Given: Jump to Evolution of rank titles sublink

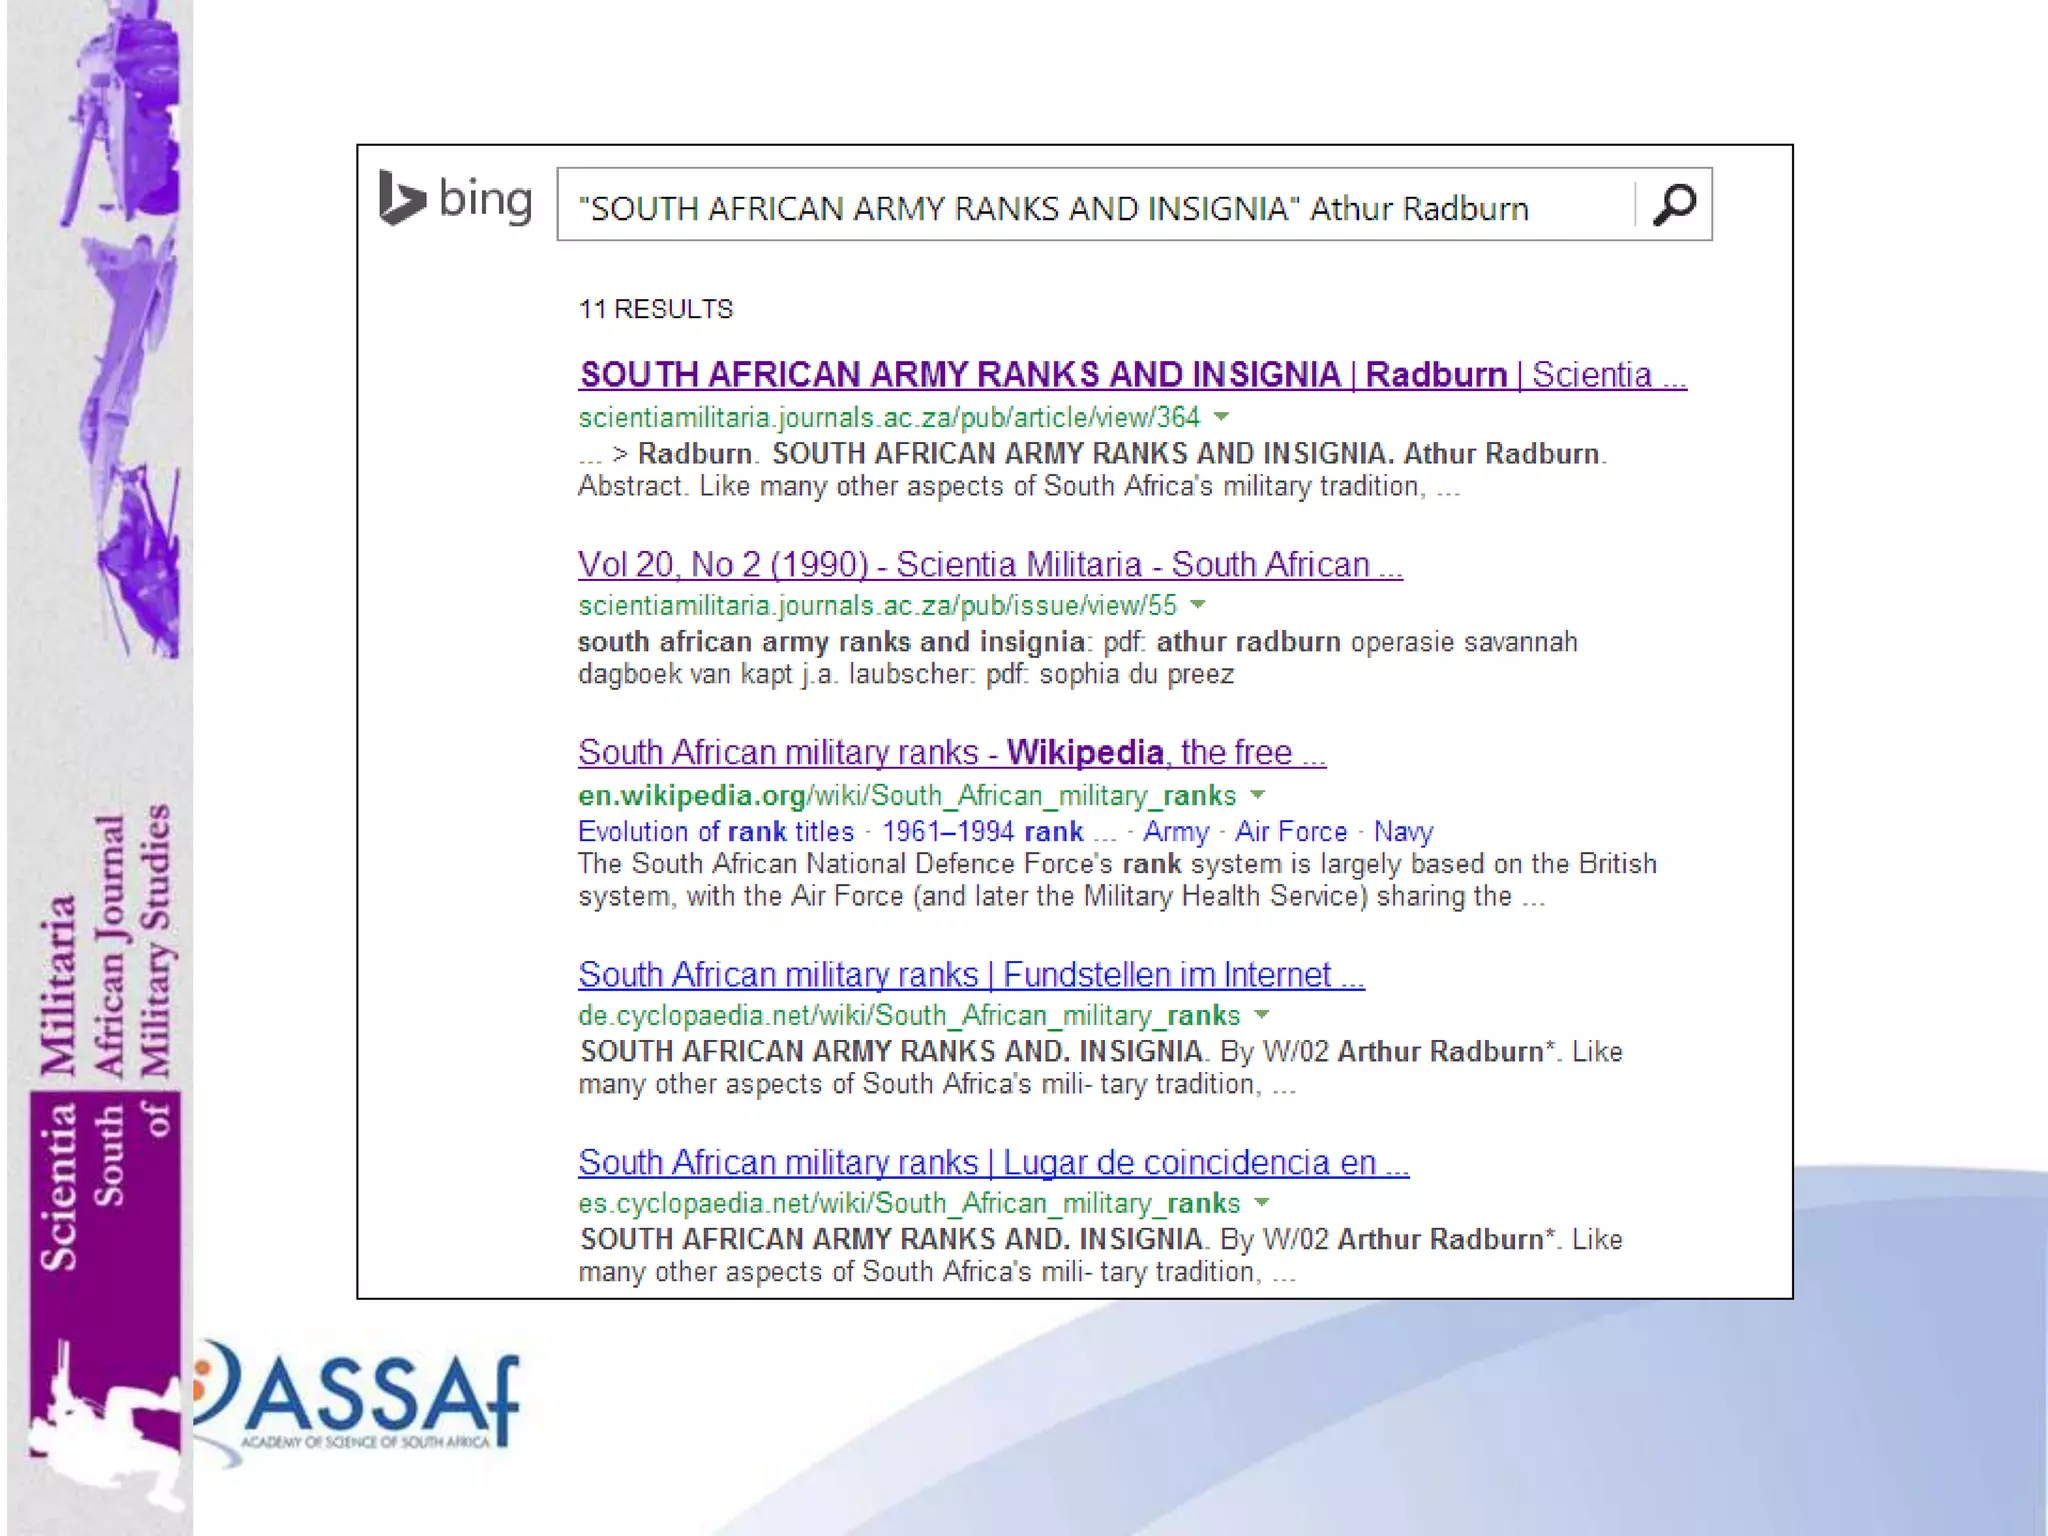Looking at the screenshot, I should pos(715,831).
